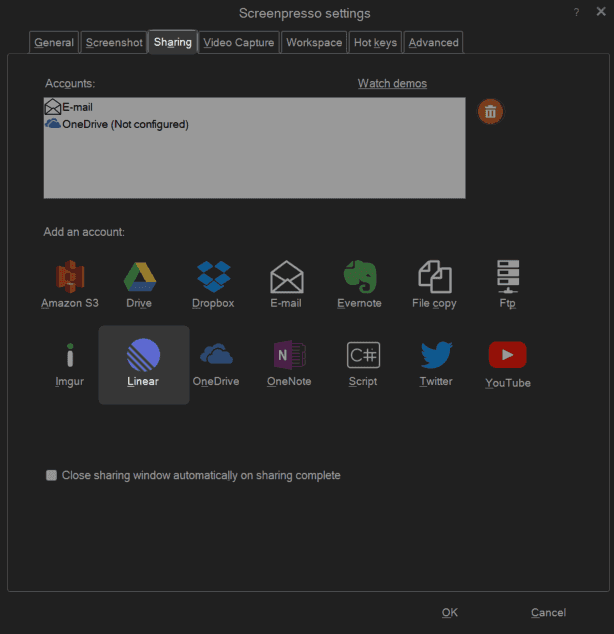Choose YouTube as sharing account
The width and height of the screenshot is (614, 634).
pyautogui.click(x=508, y=364)
